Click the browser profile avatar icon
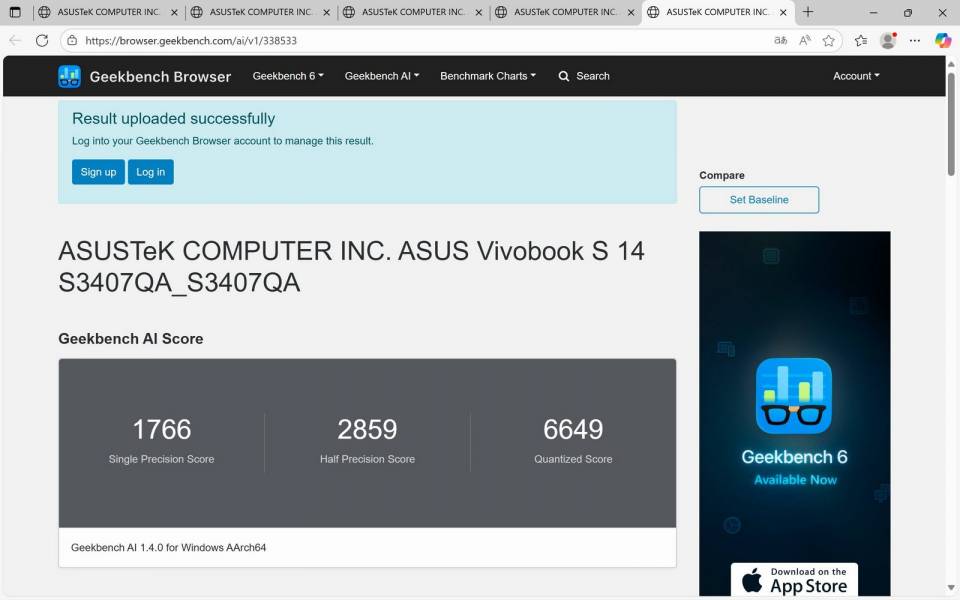960x600 pixels. 888,41
